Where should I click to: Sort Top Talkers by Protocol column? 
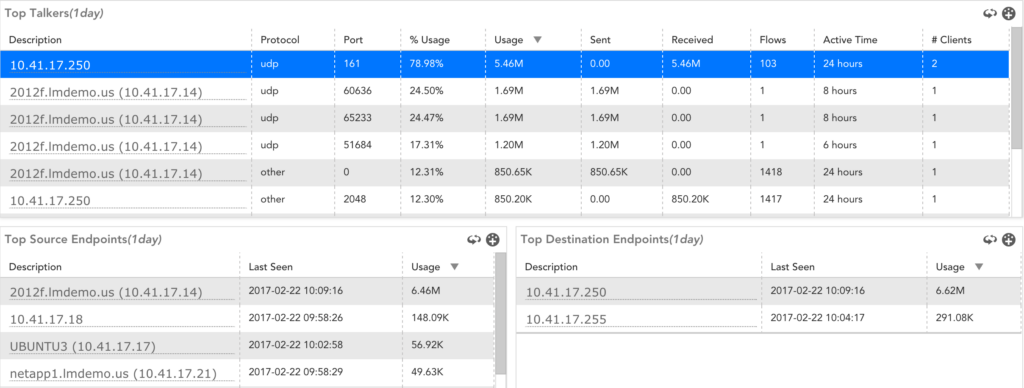point(280,40)
